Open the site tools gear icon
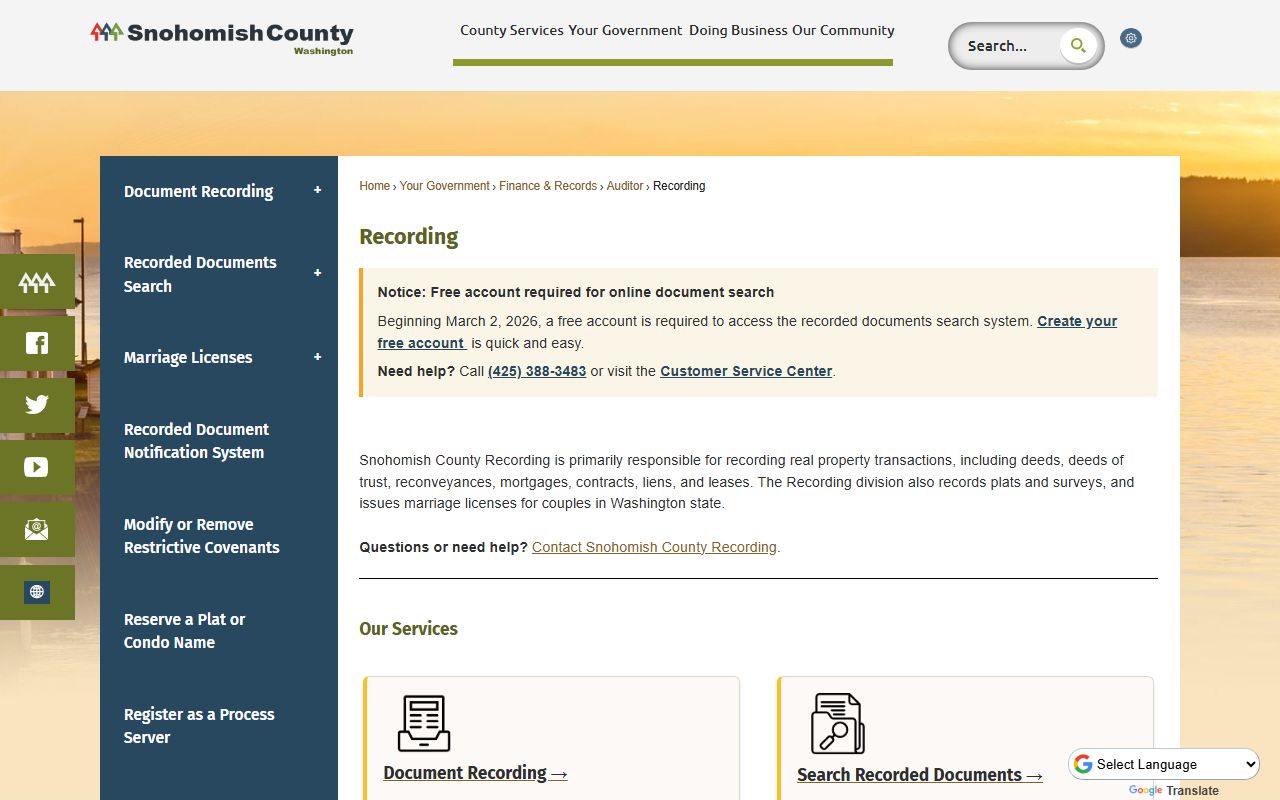The width and height of the screenshot is (1280, 800). click(1131, 38)
